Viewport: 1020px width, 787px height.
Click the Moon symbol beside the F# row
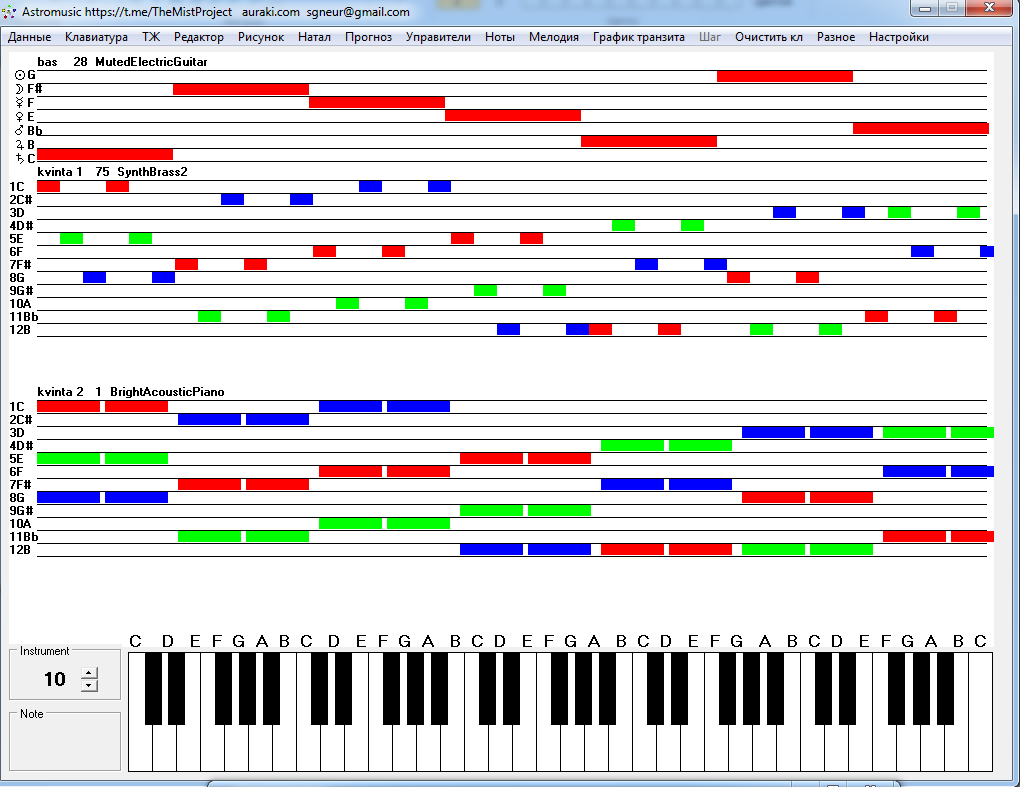19,89
